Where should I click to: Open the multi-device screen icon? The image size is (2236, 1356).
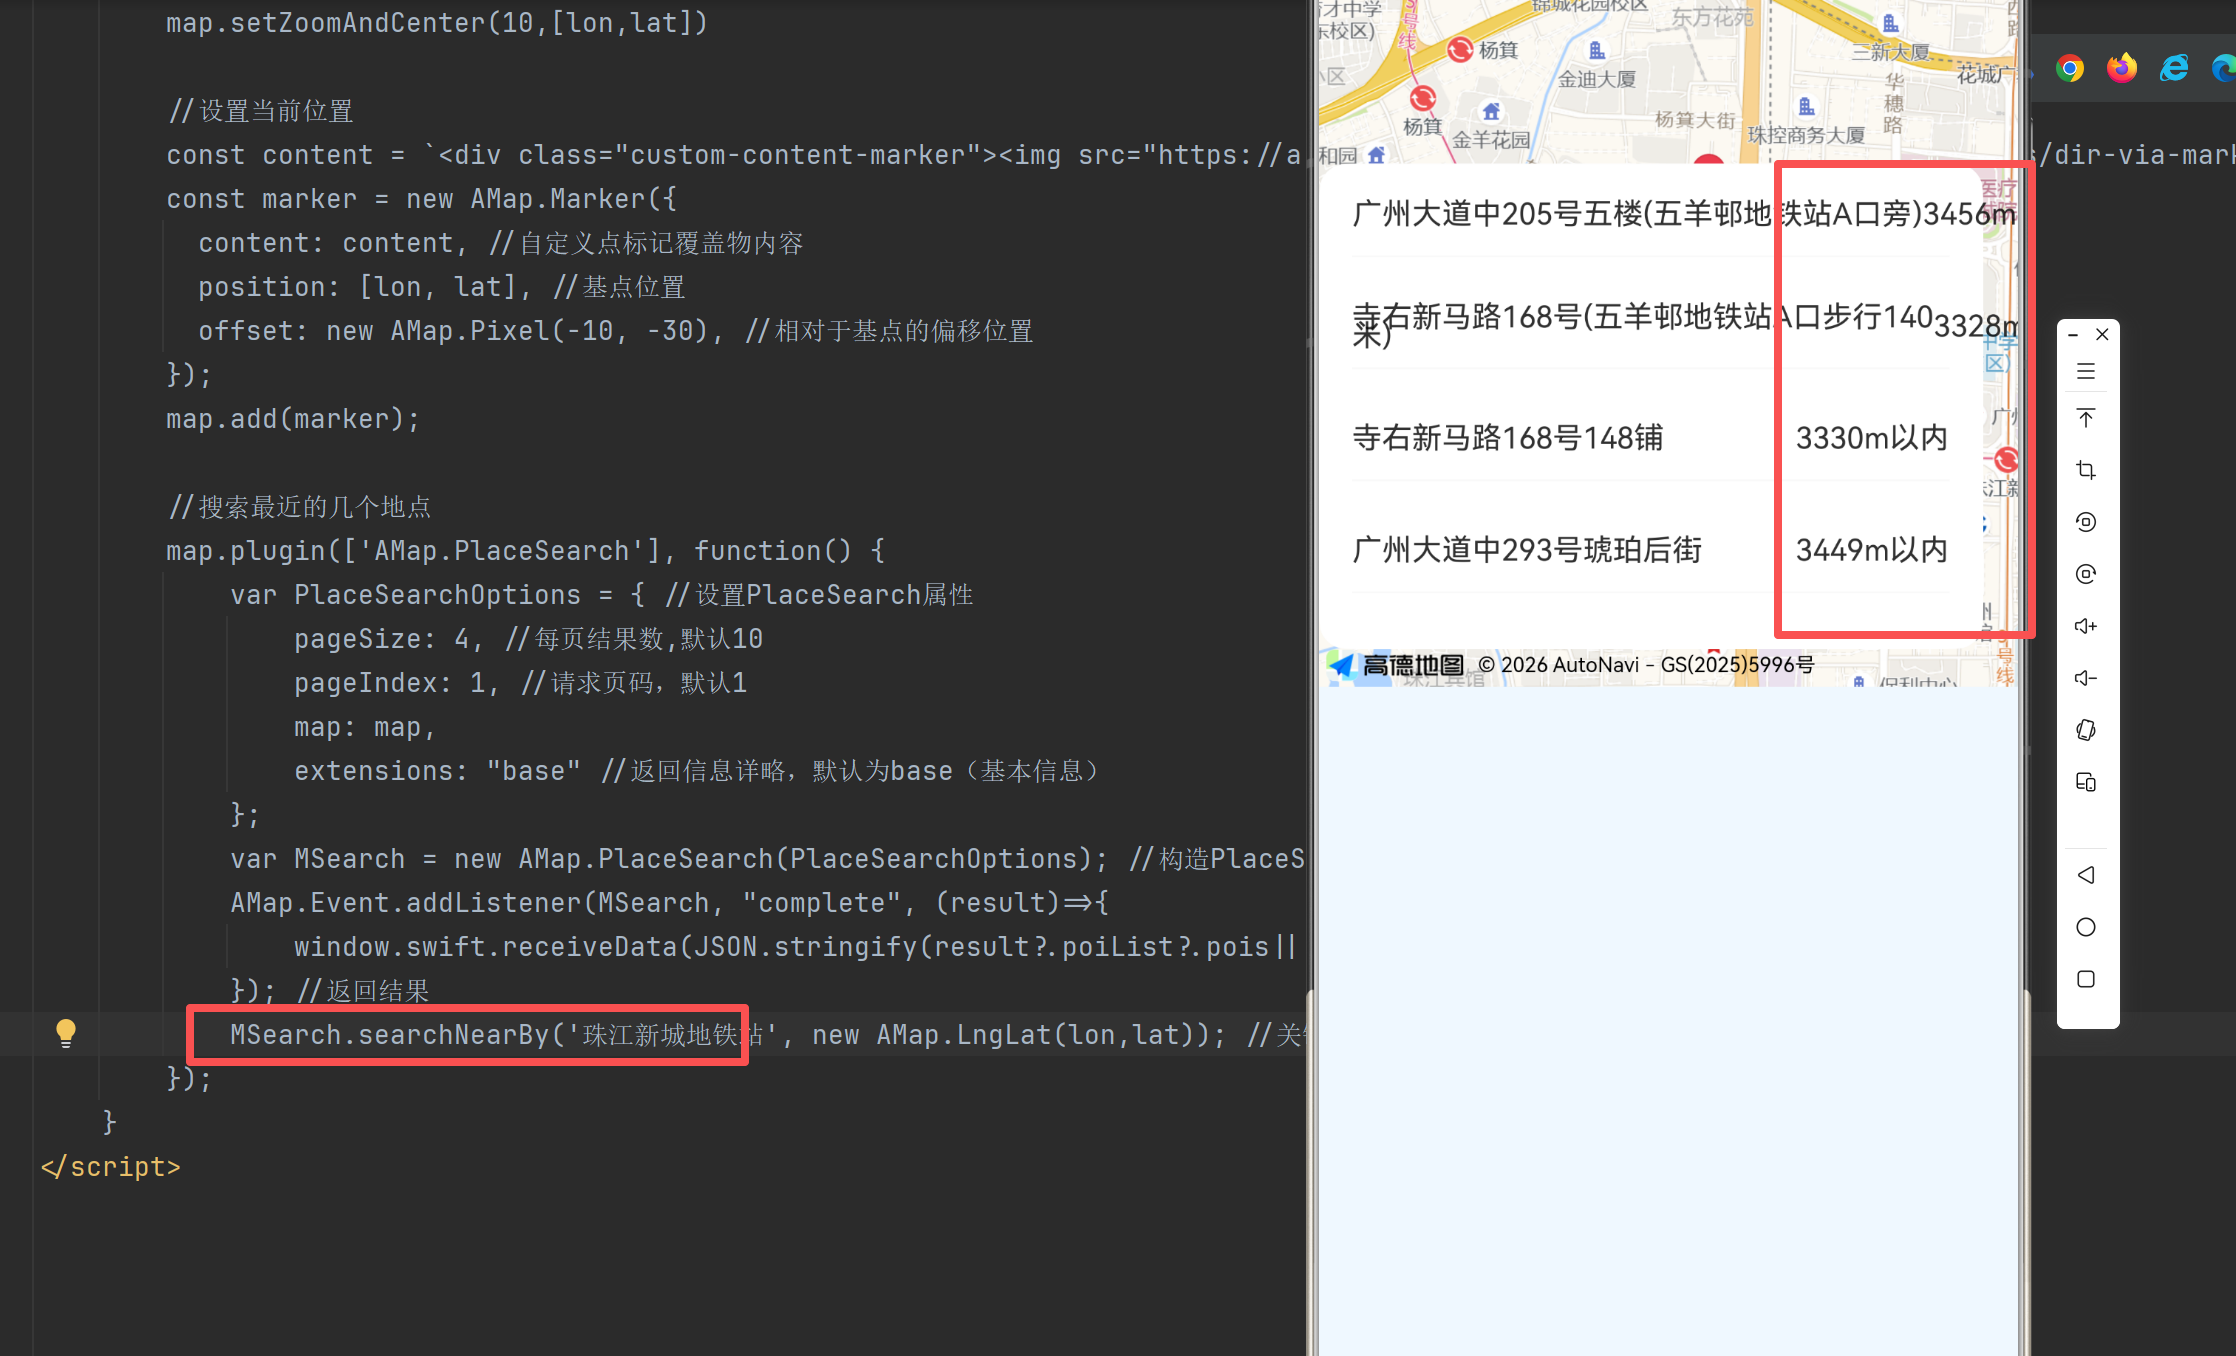2086,782
